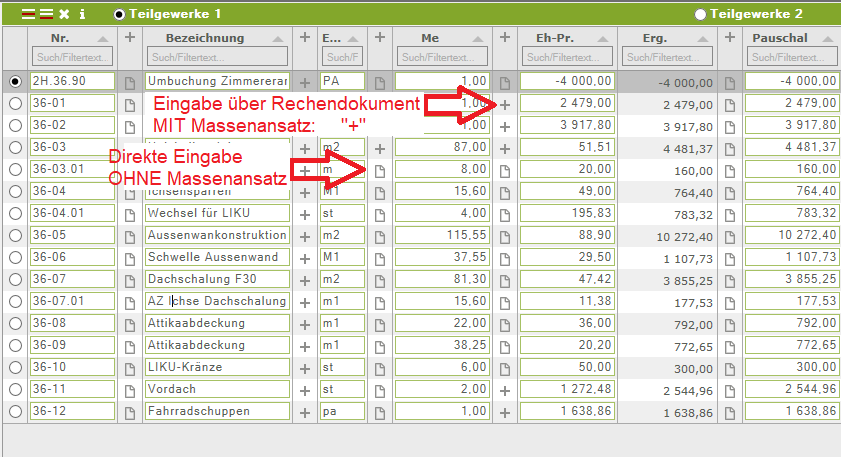
Task: Open the document icon next to Nr. 36-05
Action: [x=129, y=235]
